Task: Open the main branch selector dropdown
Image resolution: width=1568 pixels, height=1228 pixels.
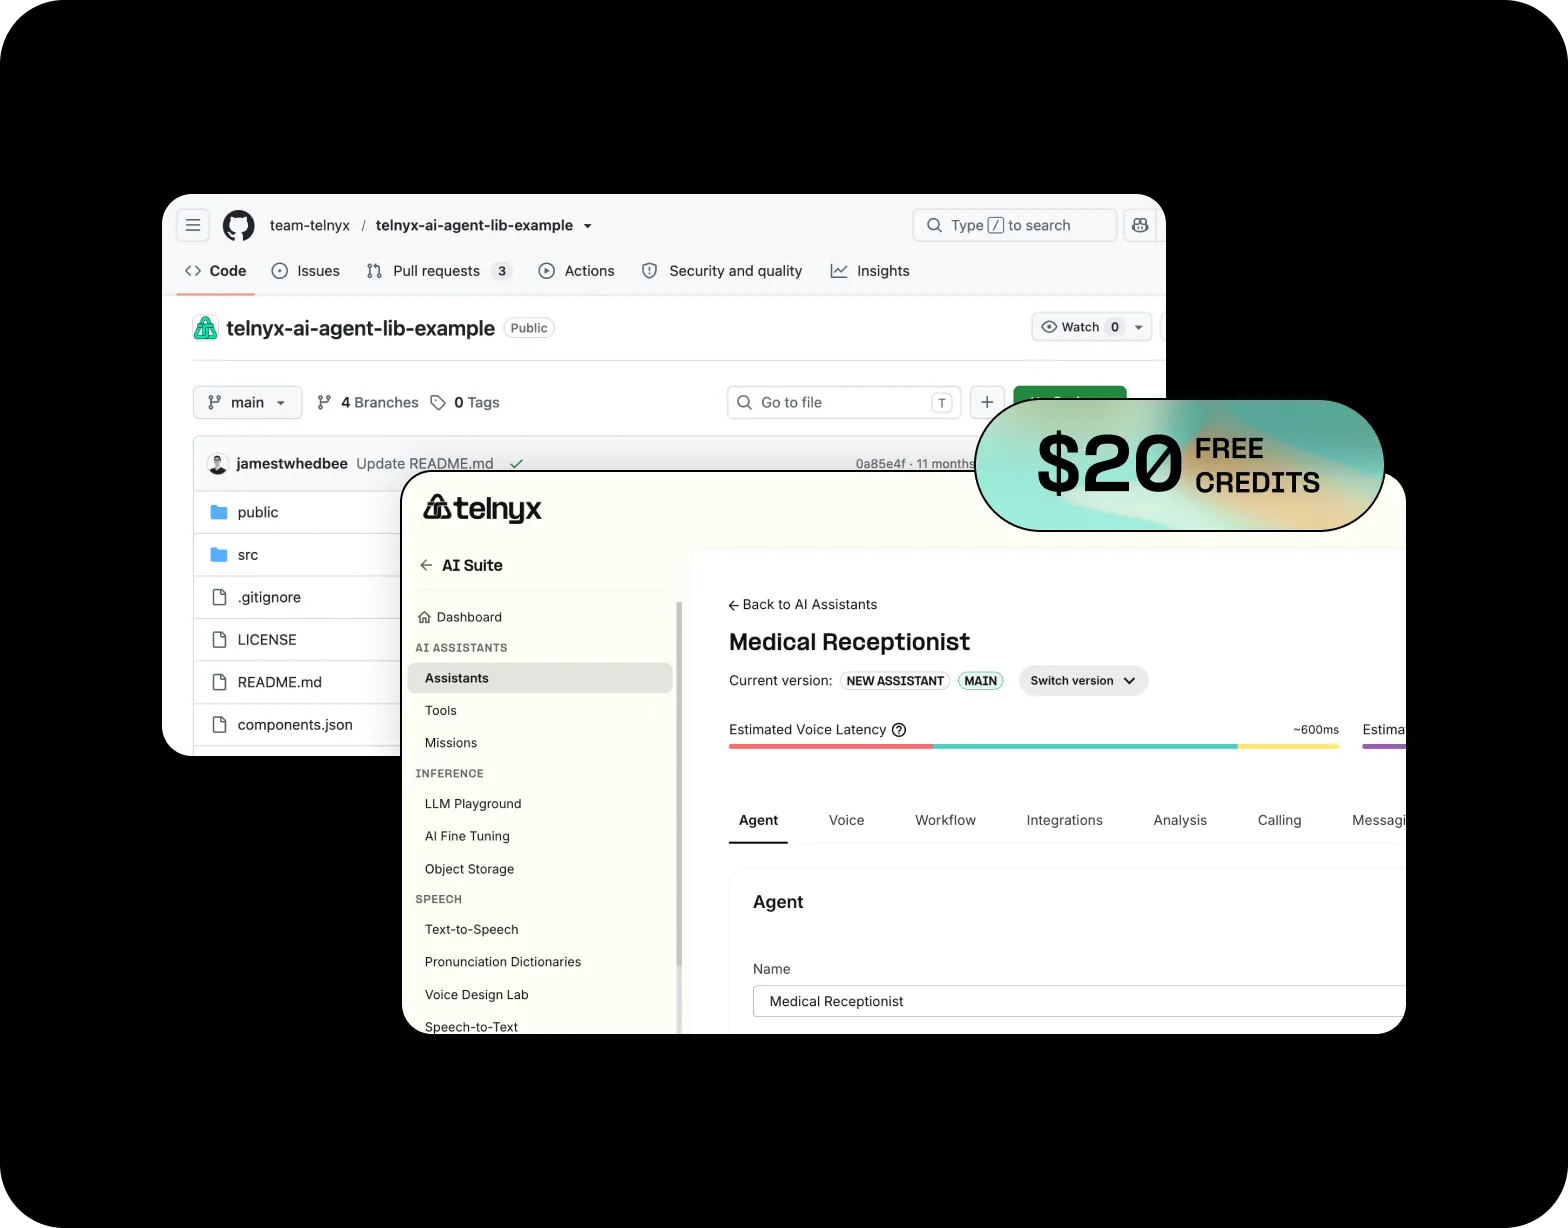Action: (247, 402)
